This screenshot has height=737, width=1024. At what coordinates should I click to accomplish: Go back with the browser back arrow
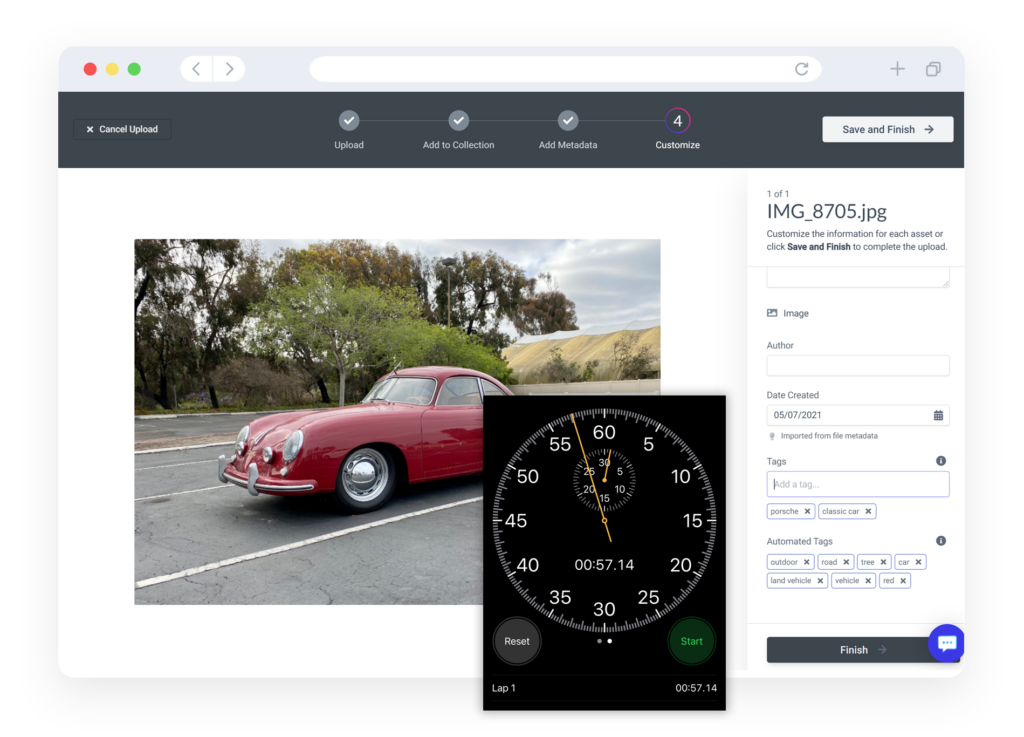tap(196, 69)
